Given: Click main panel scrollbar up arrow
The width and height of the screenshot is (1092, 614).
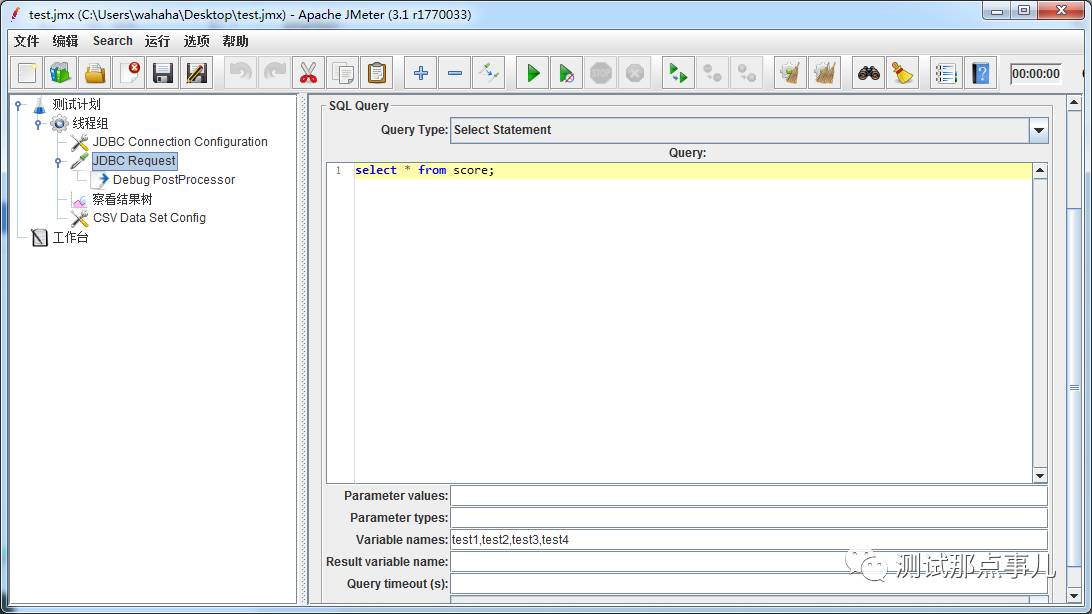Looking at the screenshot, I should (x=1074, y=103).
